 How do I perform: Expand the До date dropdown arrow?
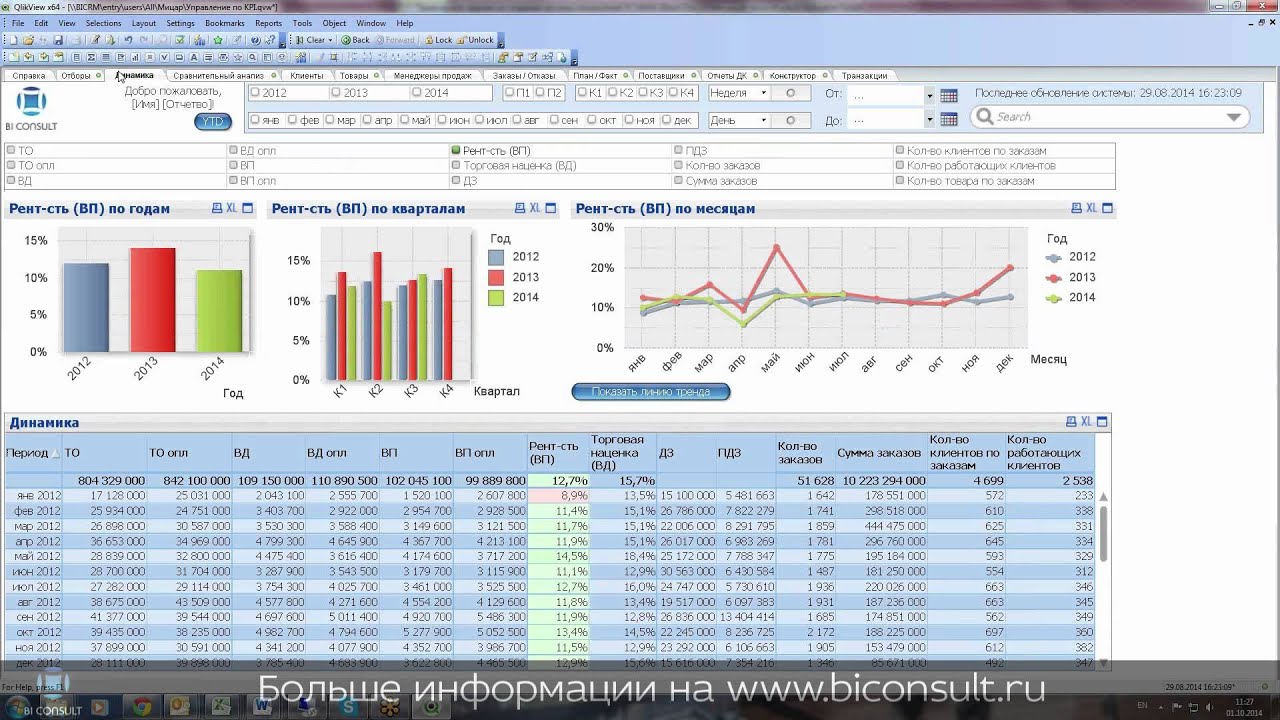pos(929,120)
